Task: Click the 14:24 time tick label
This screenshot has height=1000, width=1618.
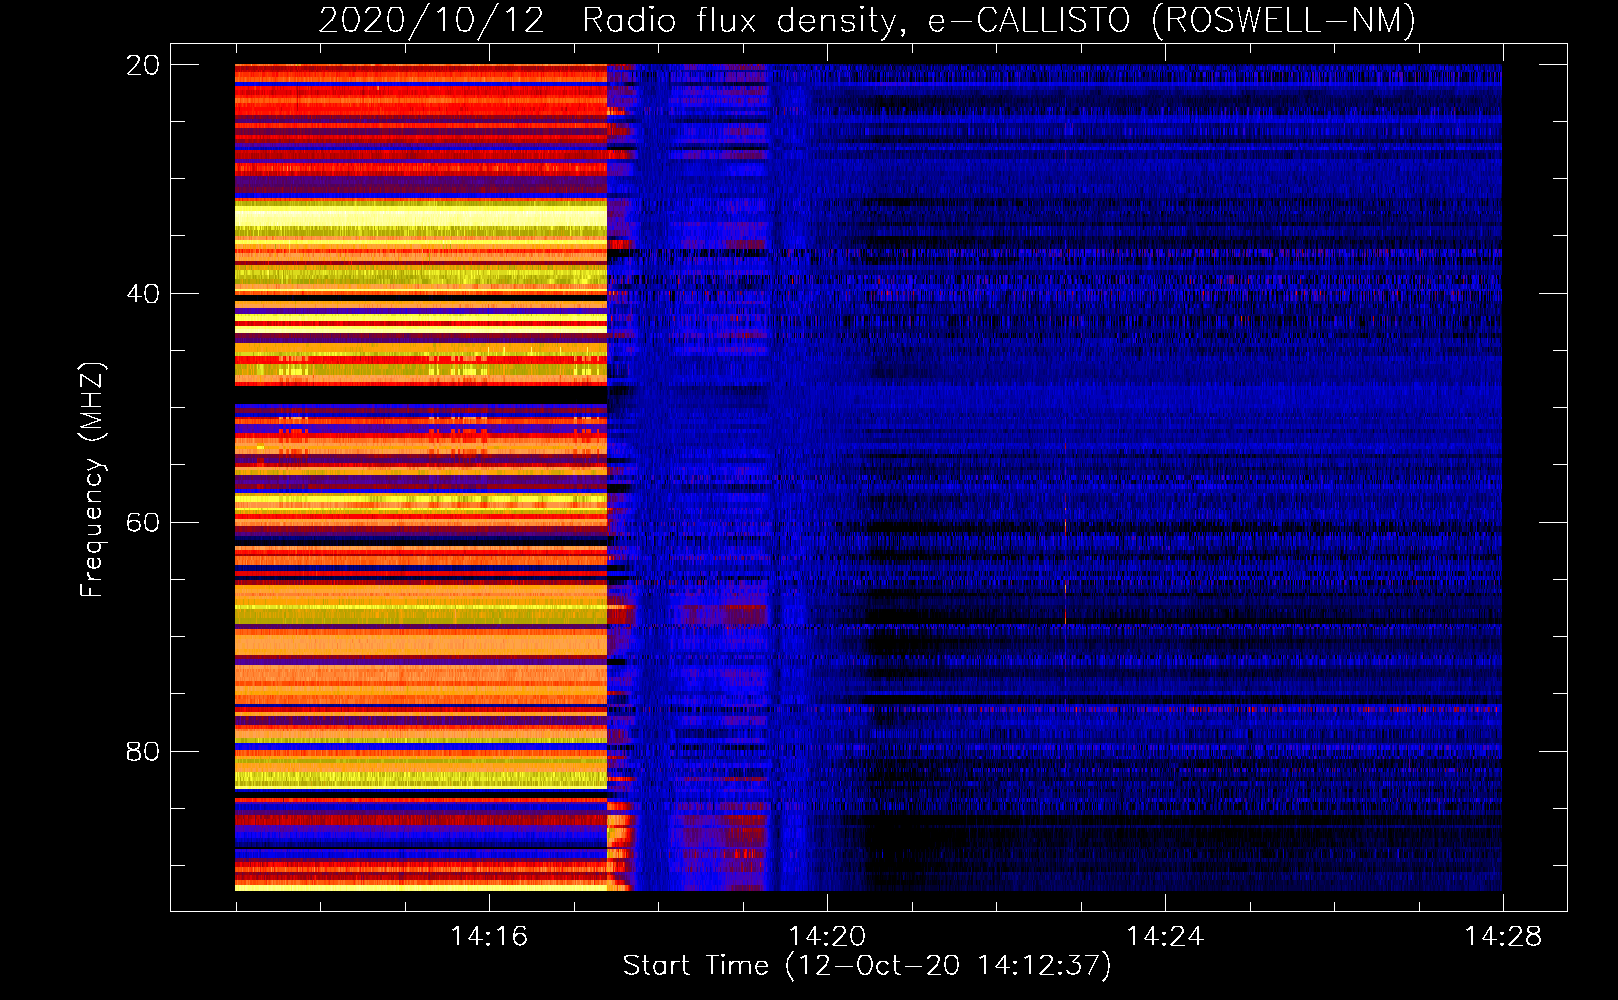Action: point(1165,937)
